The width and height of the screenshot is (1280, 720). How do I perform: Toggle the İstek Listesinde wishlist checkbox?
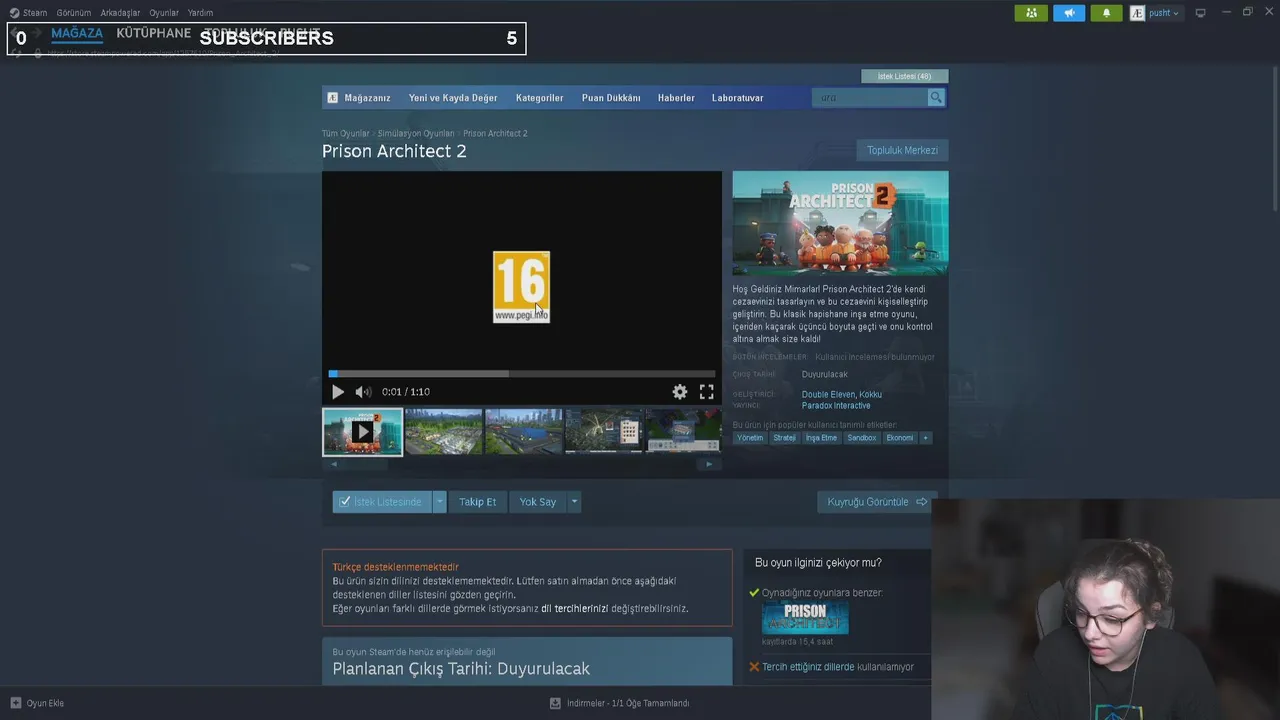point(344,502)
